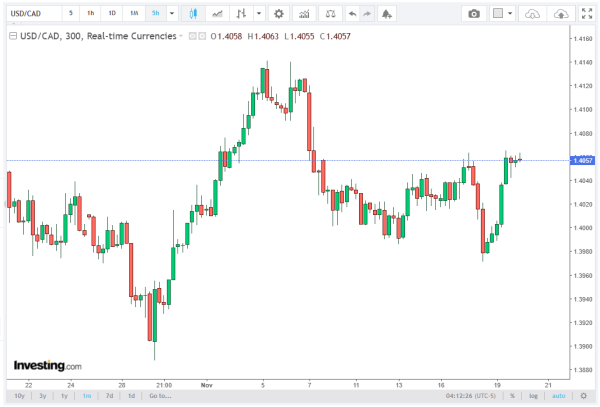
Task: Take a chart snapshot with camera icon
Action: click(x=473, y=14)
